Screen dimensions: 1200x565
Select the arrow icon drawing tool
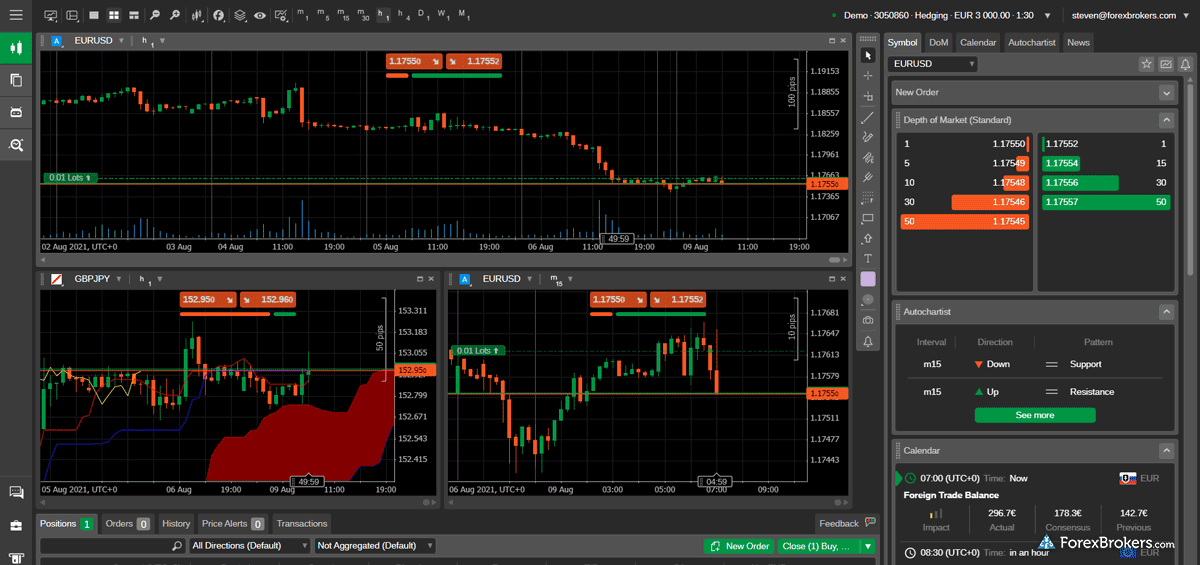point(867,238)
